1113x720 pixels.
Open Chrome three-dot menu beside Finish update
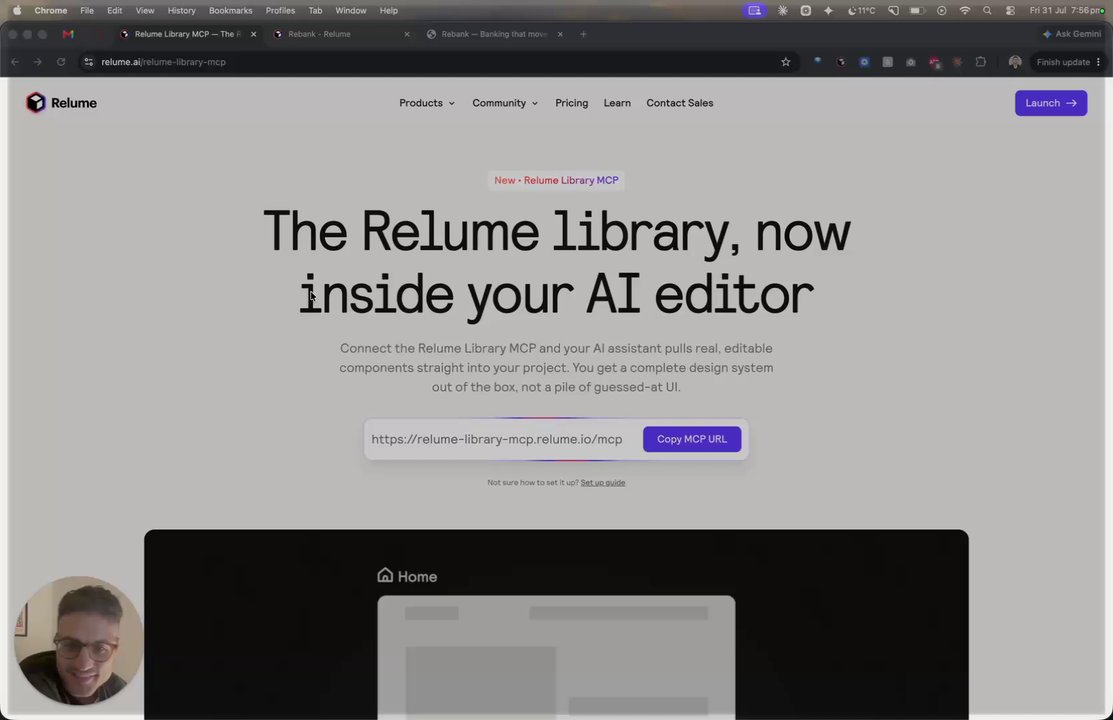[1098, 62]
